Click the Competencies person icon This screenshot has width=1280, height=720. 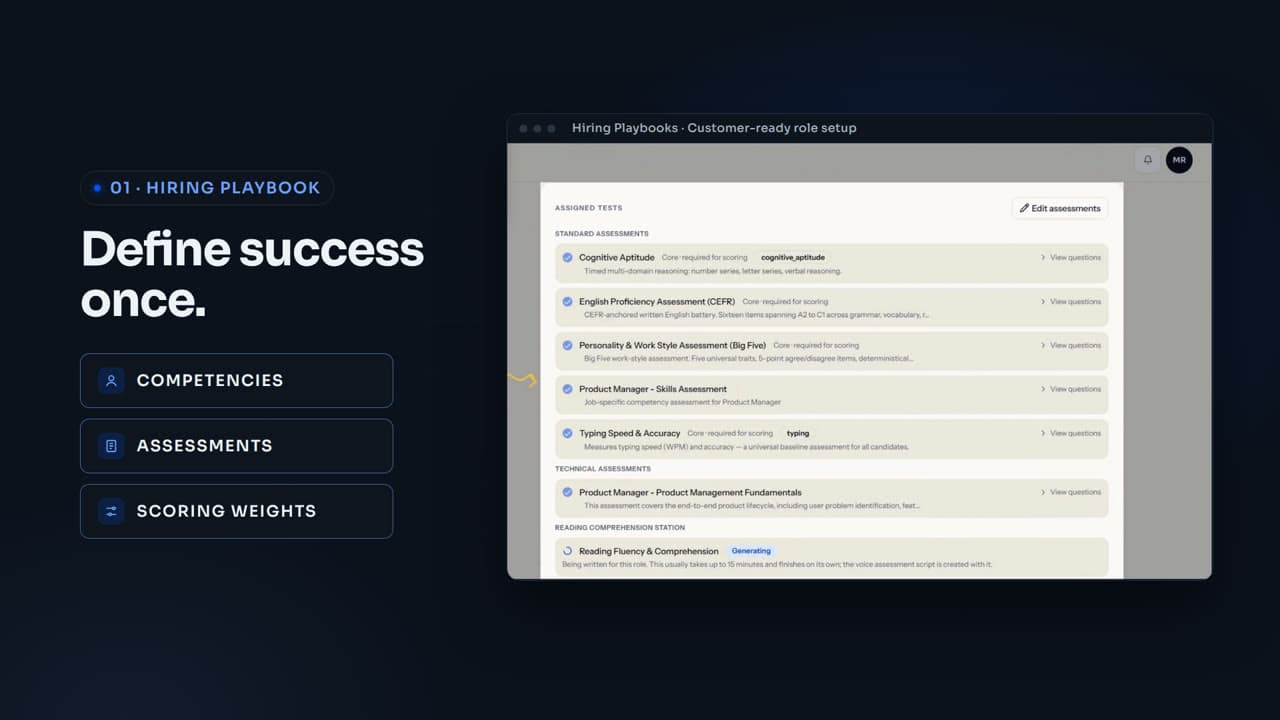(111, 380)
